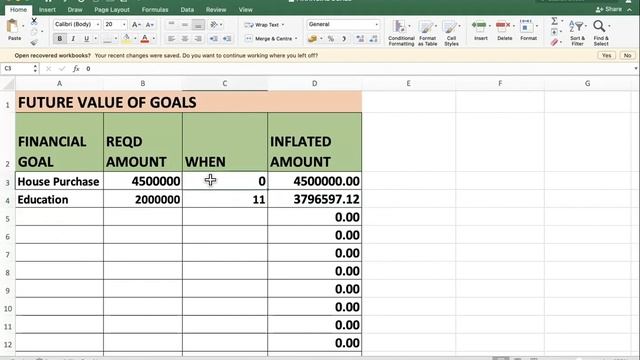Image resolution: width=640 pixels, height=360 pixels.
Task: Switch to the Formulas ribbon tab
Action: point(155,9)
